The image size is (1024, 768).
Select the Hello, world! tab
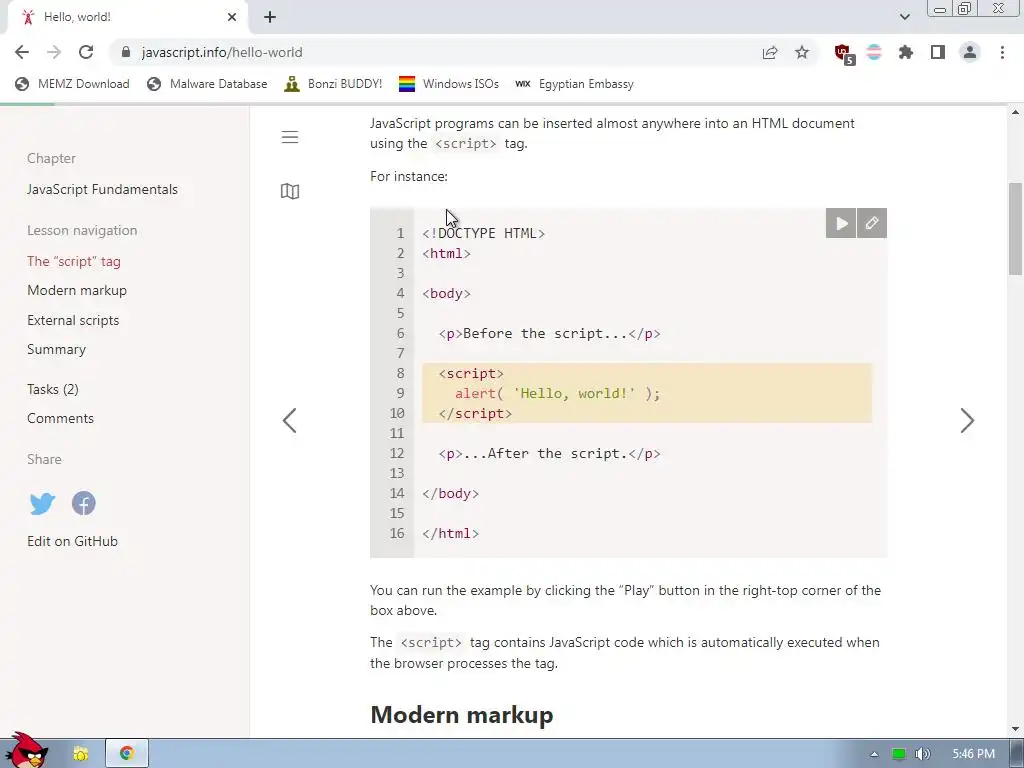point(128,17)
